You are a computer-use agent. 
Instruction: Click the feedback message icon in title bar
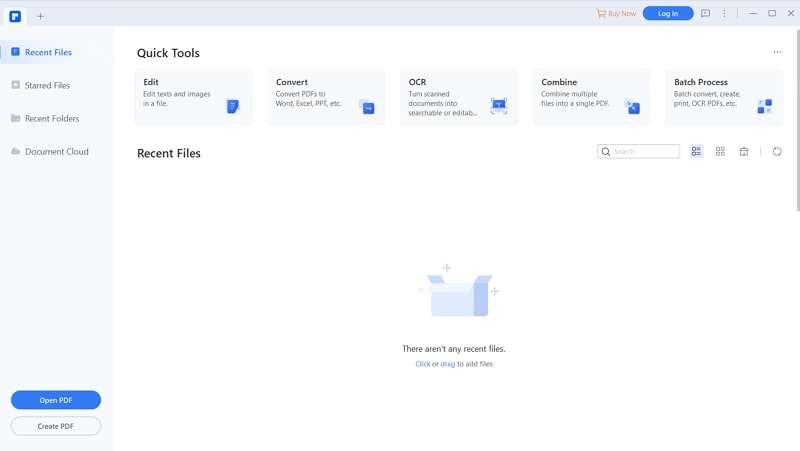click(706, 13)
